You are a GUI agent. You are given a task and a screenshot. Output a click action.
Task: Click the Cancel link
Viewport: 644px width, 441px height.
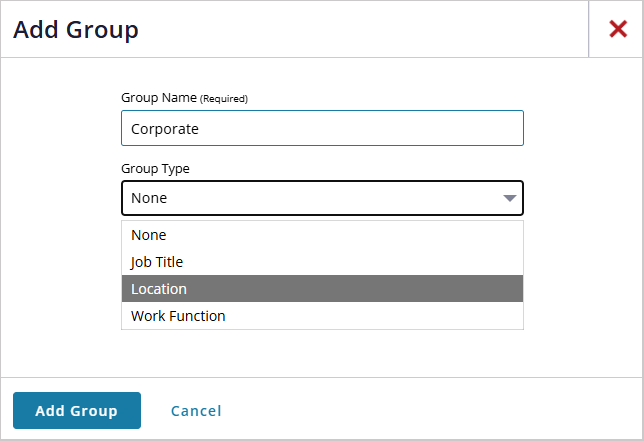pos(196,411)
